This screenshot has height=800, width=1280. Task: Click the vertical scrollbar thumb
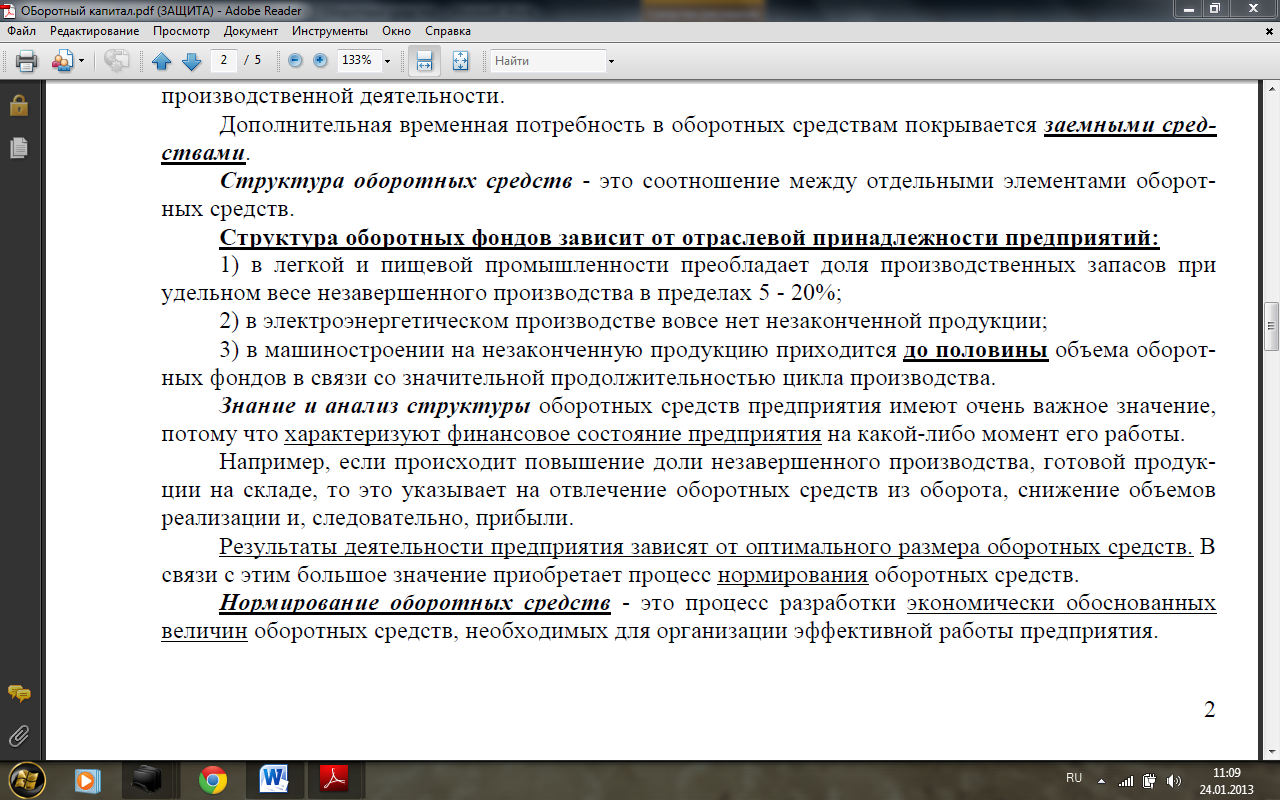[1271, 326]
